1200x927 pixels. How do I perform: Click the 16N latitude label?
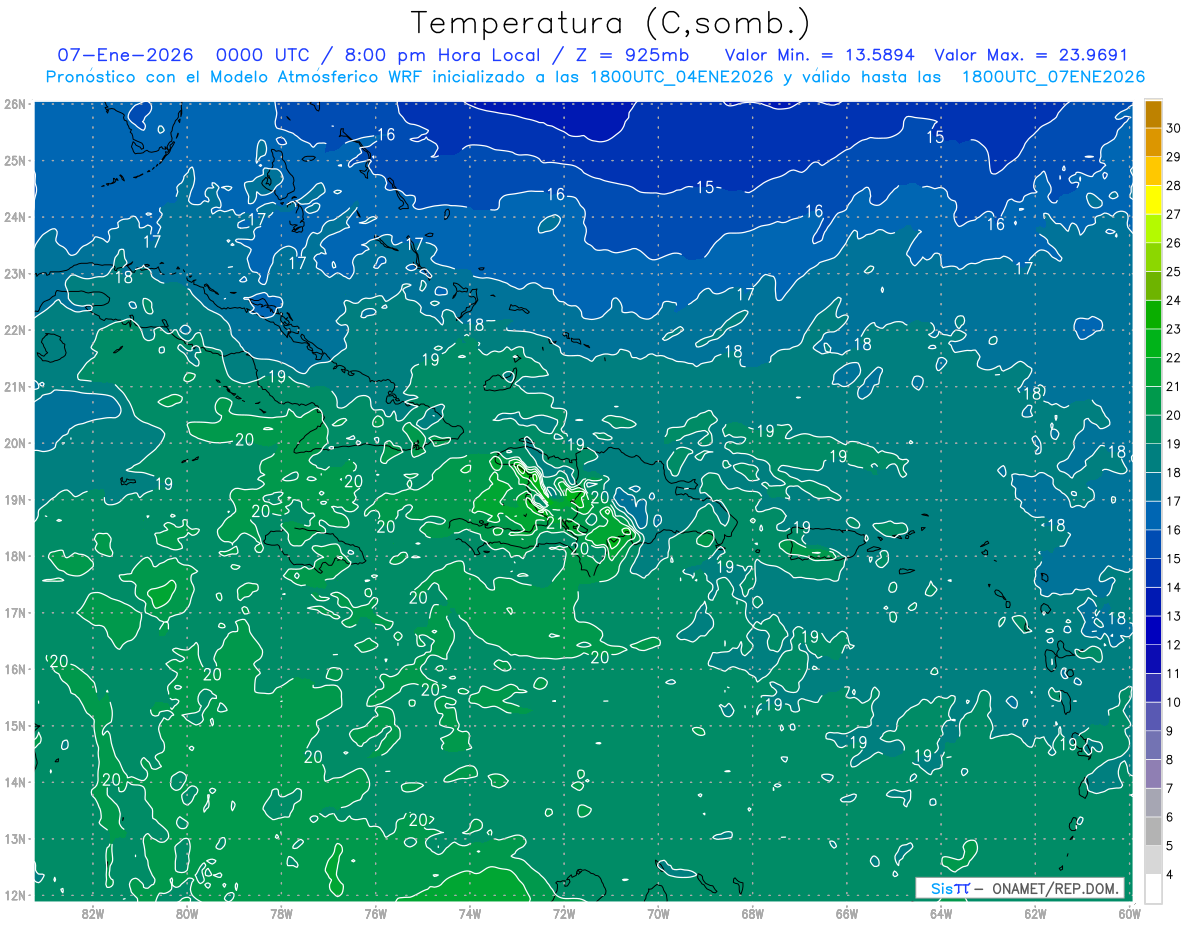pyautogui.click(x=15, y=669)
